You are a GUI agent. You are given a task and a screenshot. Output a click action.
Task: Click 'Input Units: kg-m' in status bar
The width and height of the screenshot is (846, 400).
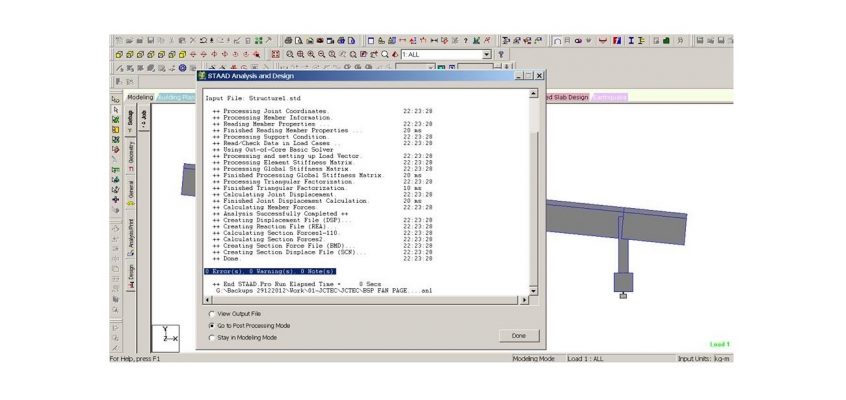click(x=704, y=358)
